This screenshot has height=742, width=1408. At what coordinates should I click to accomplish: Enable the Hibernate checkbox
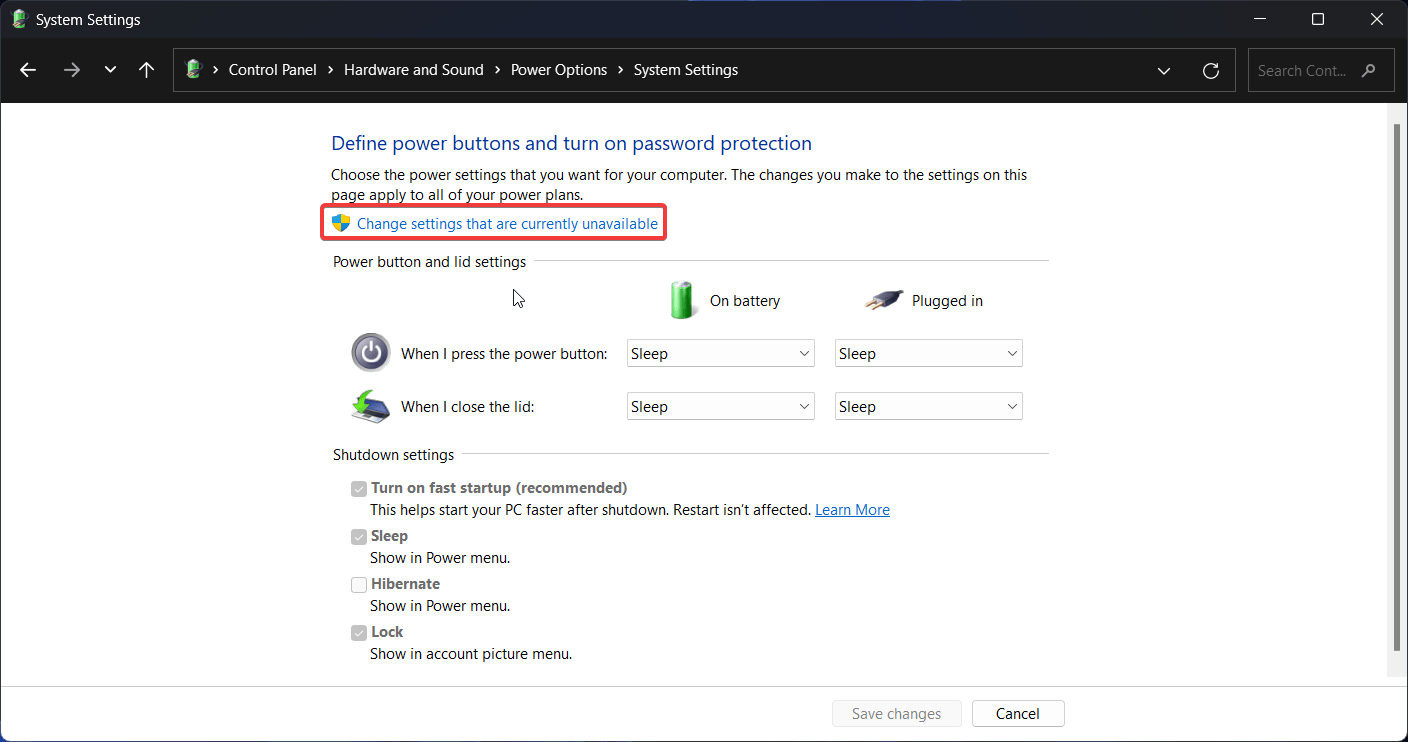pyautogui.click(x=359, y=585)
